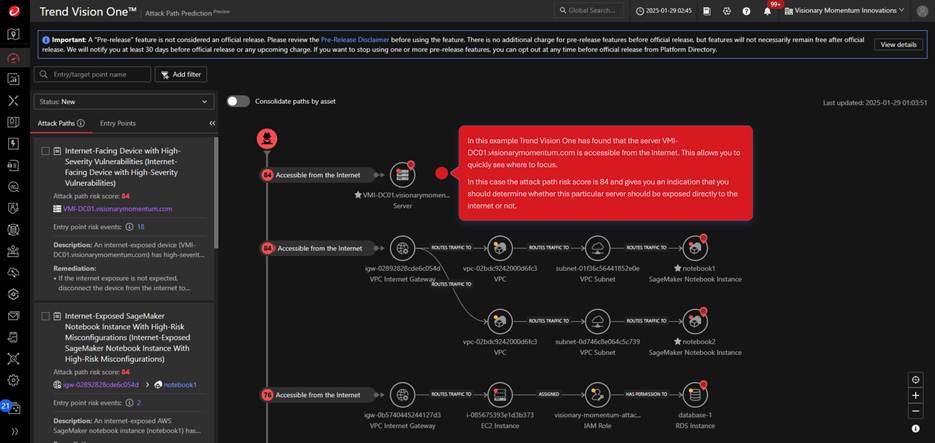Zoom in with the plus button
The width and height of the screenshot is (935, 443).
click(x=915, y=395)
